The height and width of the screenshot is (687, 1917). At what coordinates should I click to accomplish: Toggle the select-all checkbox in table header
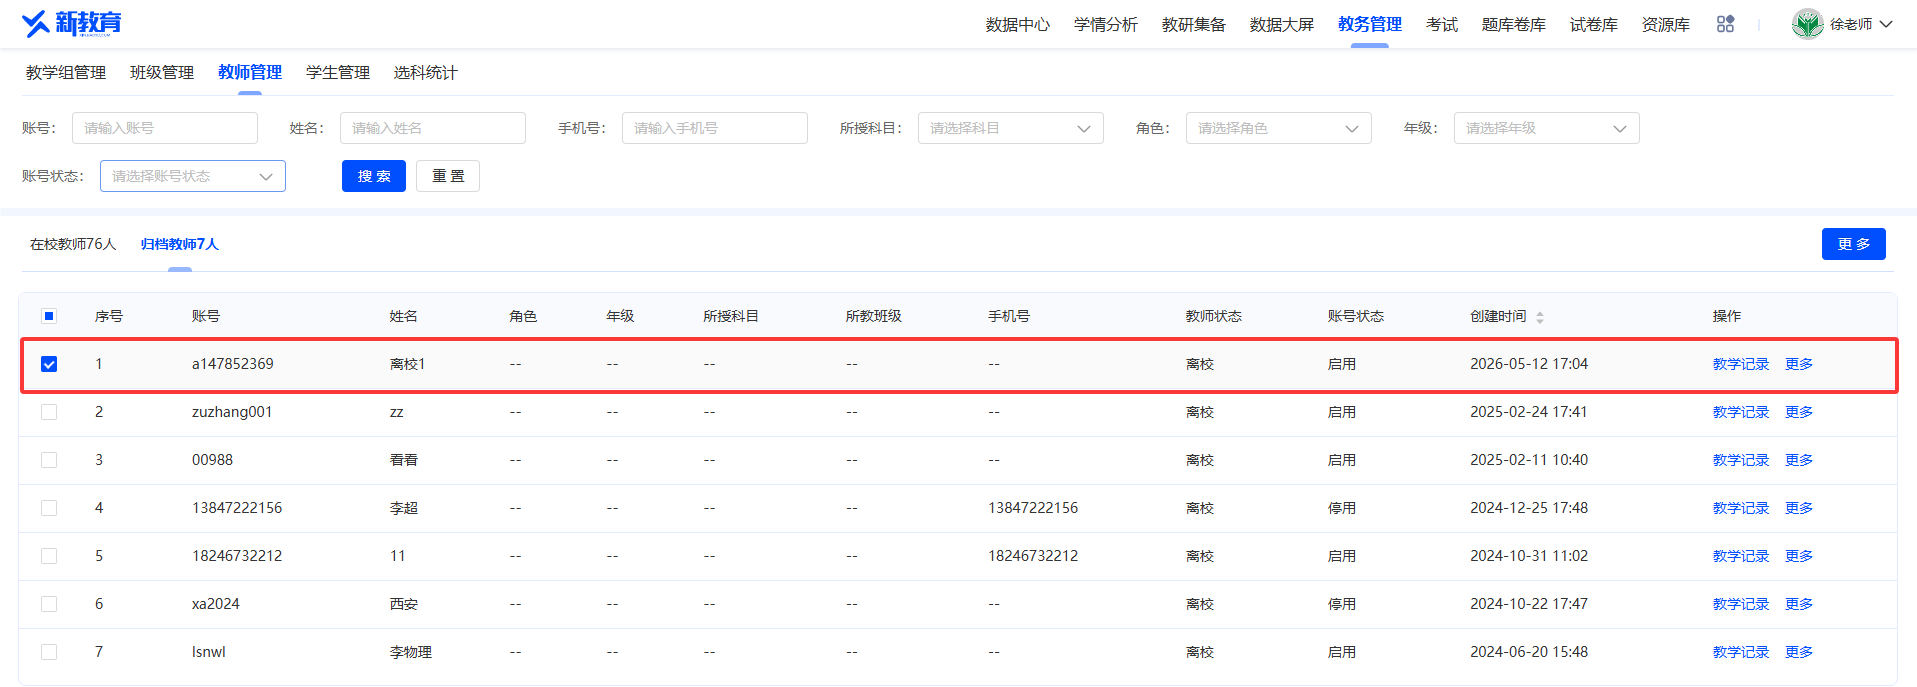click(x=49, y=316)
